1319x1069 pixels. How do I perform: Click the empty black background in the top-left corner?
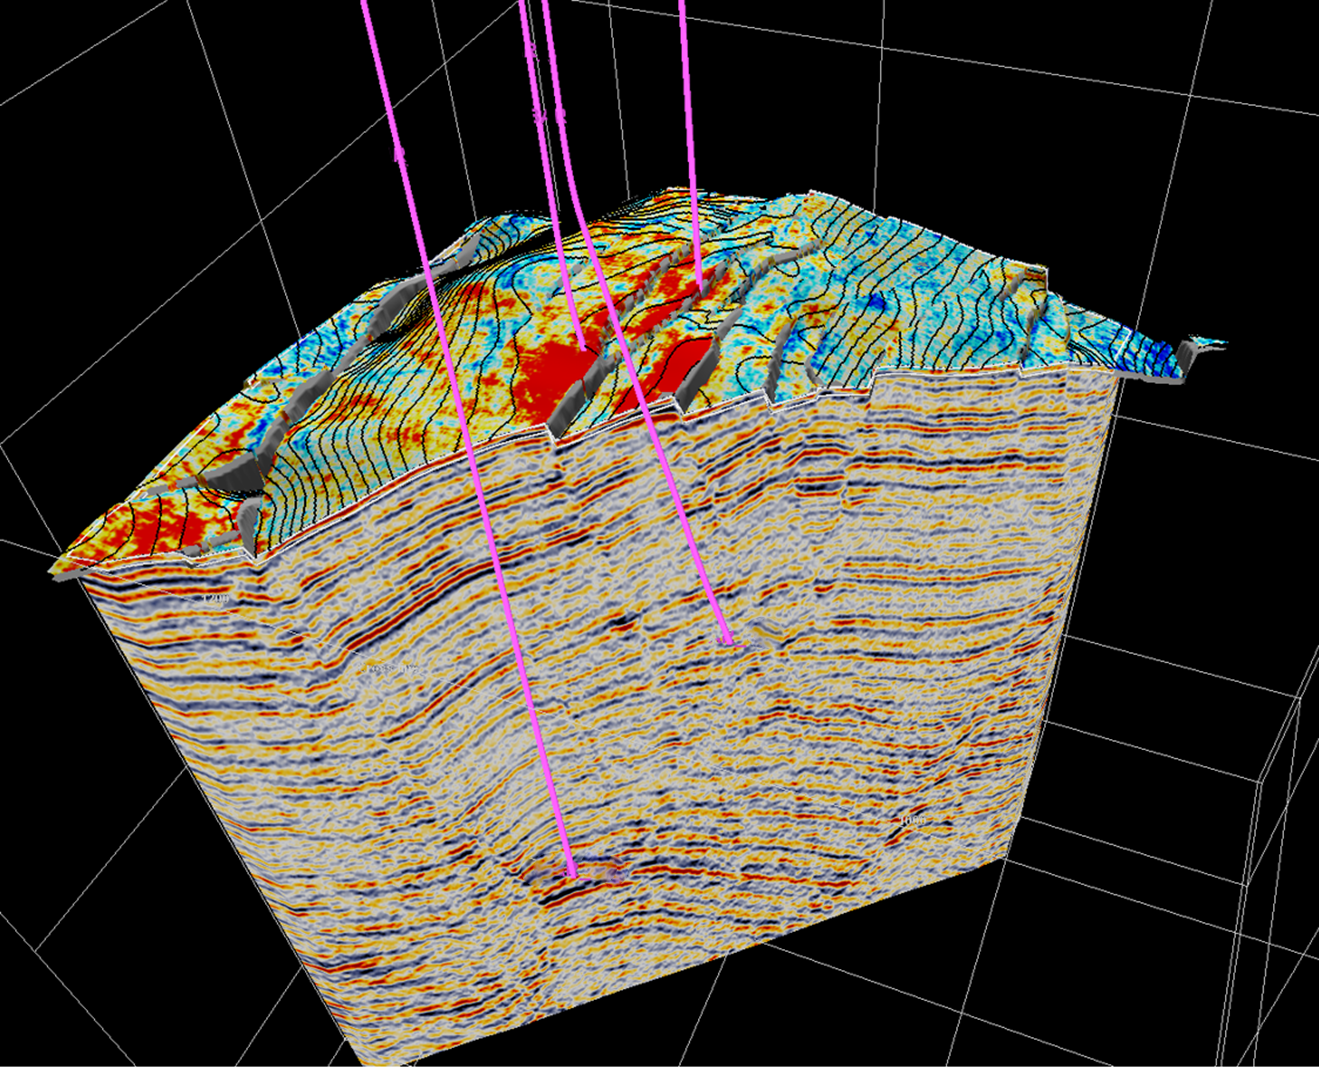pos(60,40)
